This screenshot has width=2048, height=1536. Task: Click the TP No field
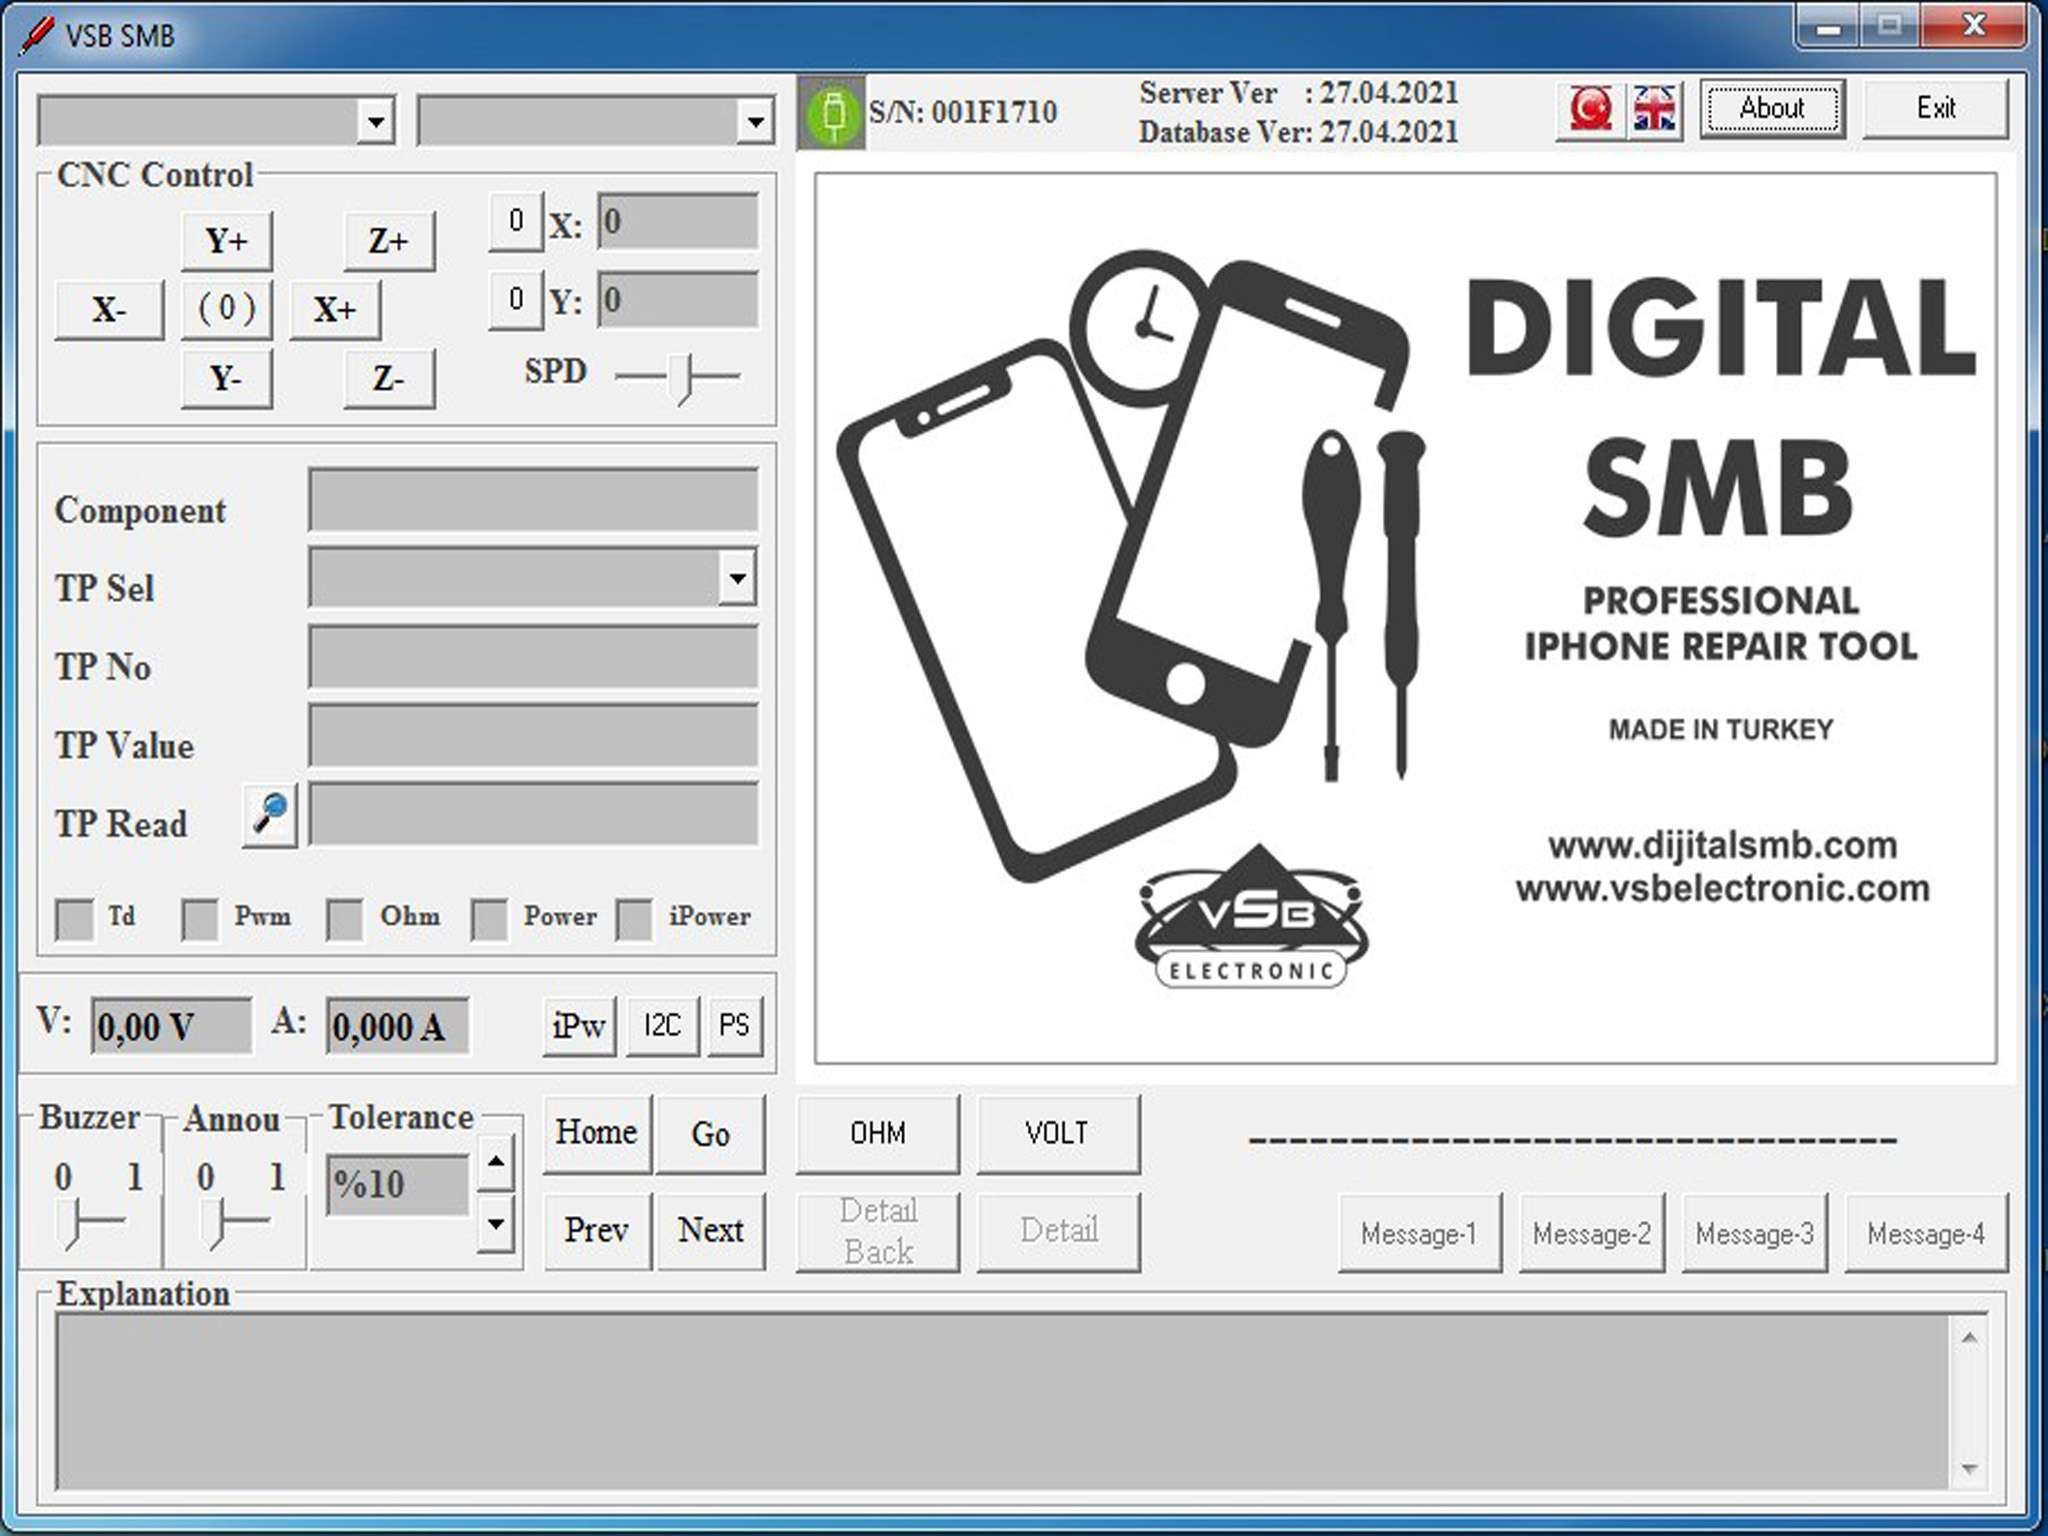coord(533,657)
